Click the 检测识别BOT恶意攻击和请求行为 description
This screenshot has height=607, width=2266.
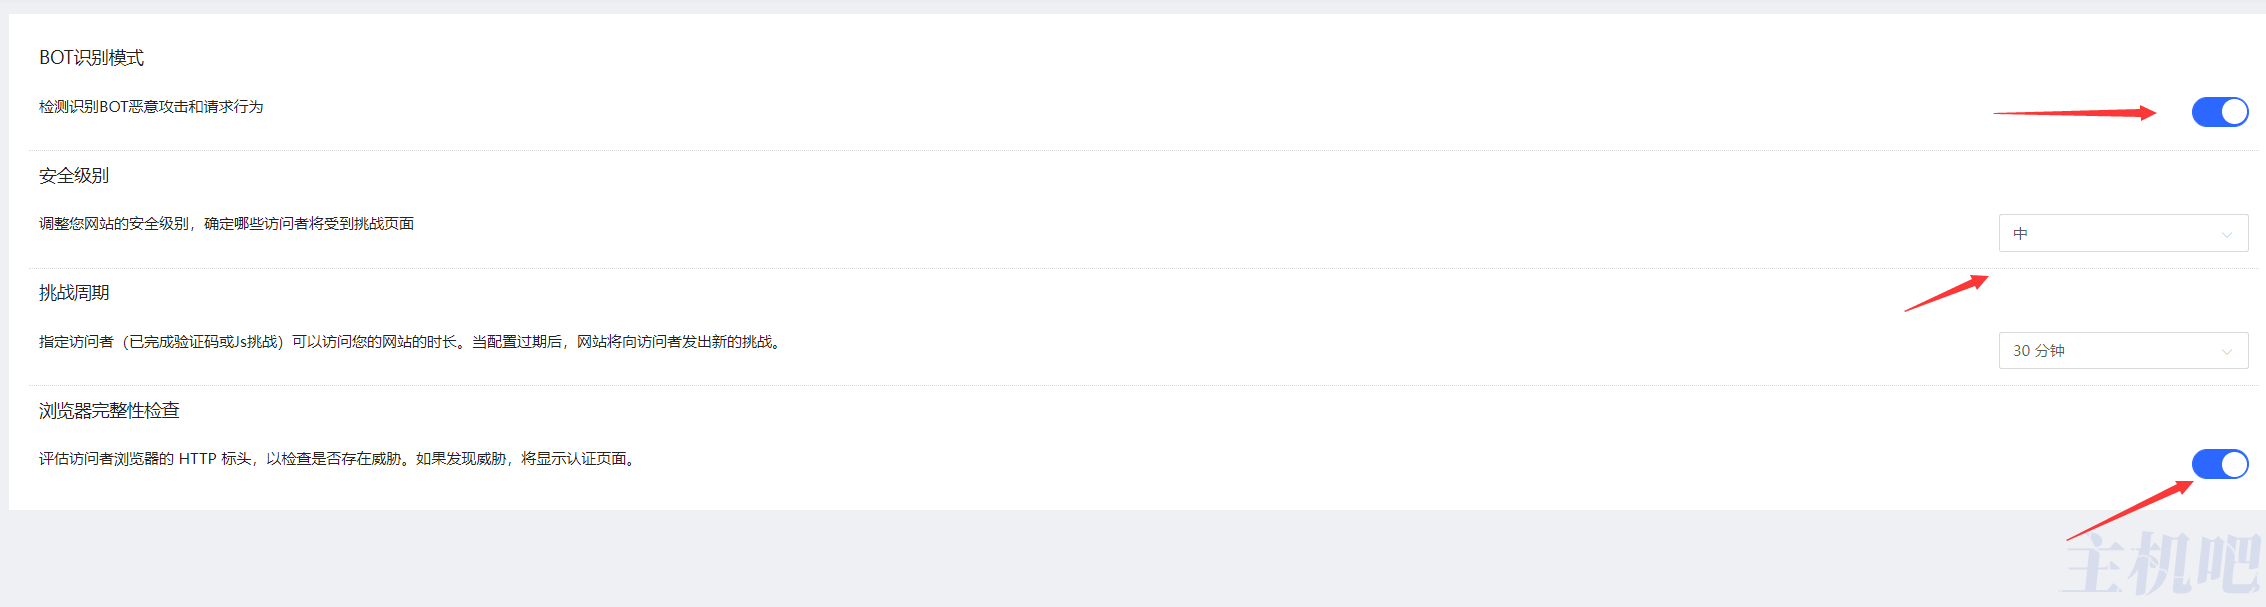pyautogui.click(x=151, y=107)
